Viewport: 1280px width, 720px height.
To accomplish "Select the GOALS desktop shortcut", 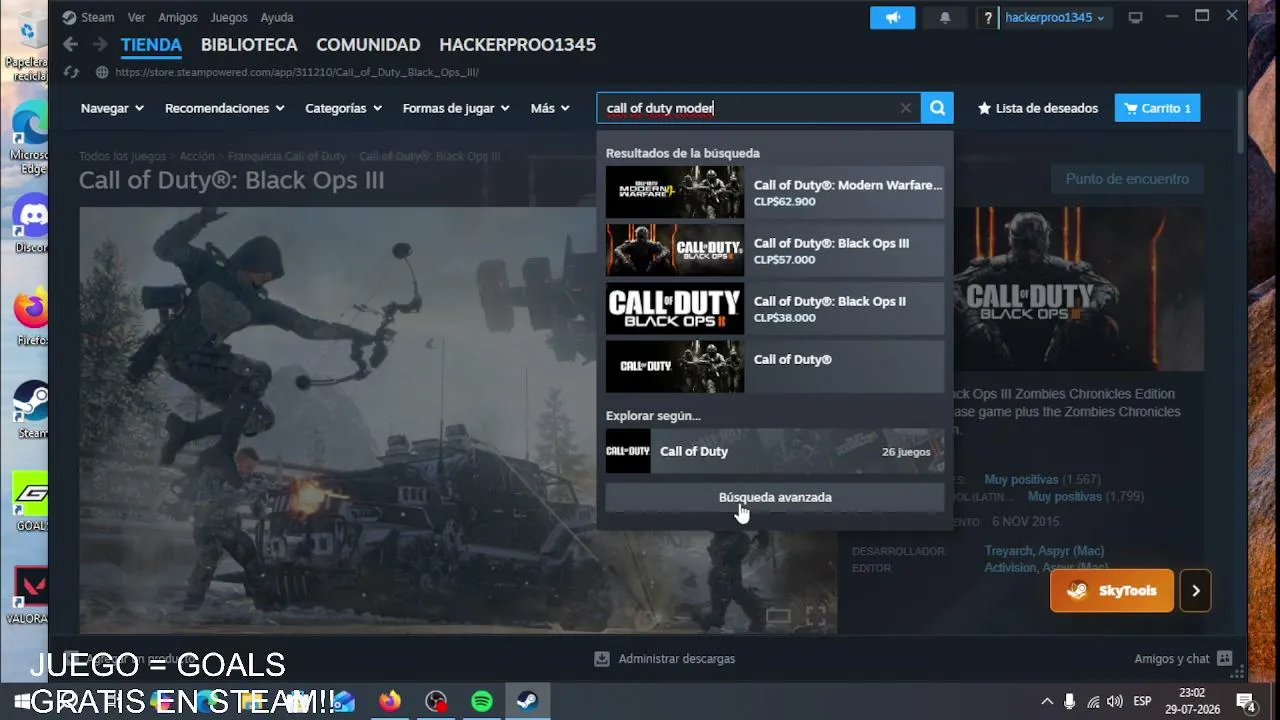I will click(x=31, y=503).
